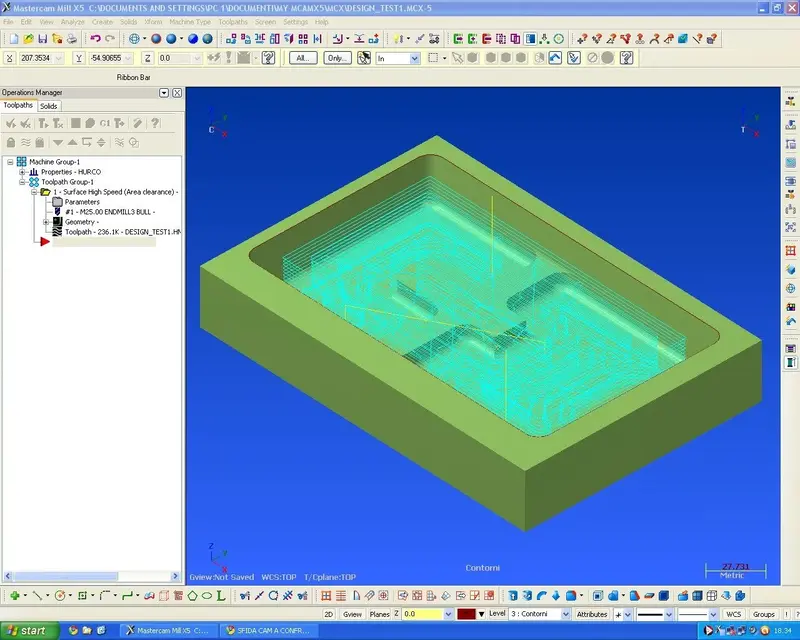Open the Toolpaths menu
This screenshot has height=640, width=800.
(x=233, y=22)
